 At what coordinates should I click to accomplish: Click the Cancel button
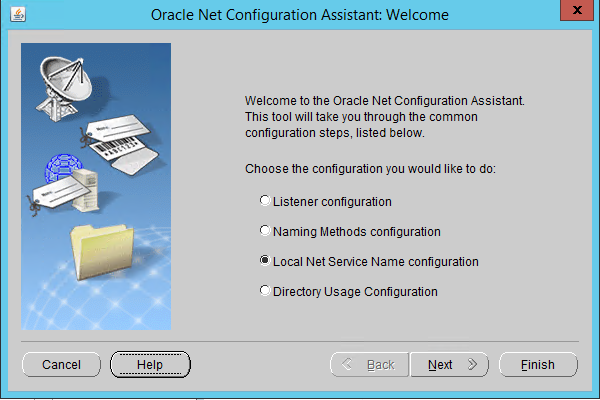pyautogui.click(x=61, y=364)
